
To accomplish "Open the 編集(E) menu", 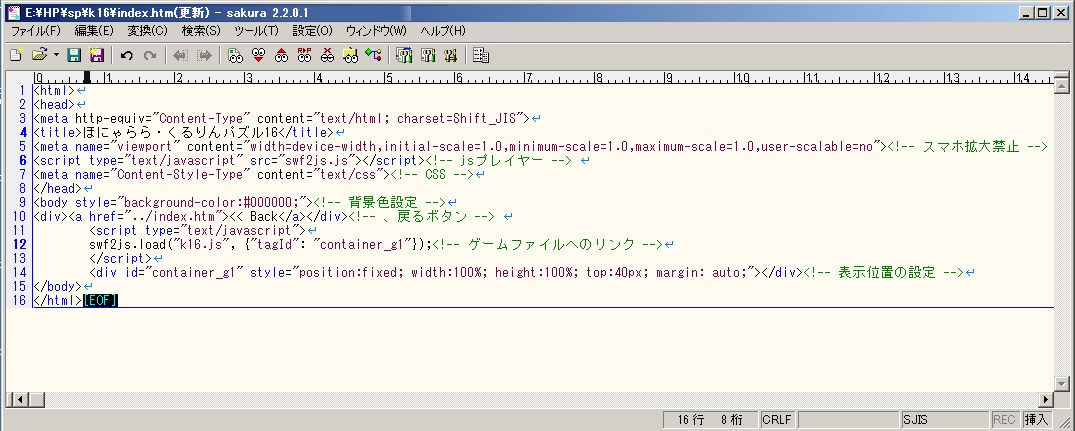I will [x=94, y=31].
